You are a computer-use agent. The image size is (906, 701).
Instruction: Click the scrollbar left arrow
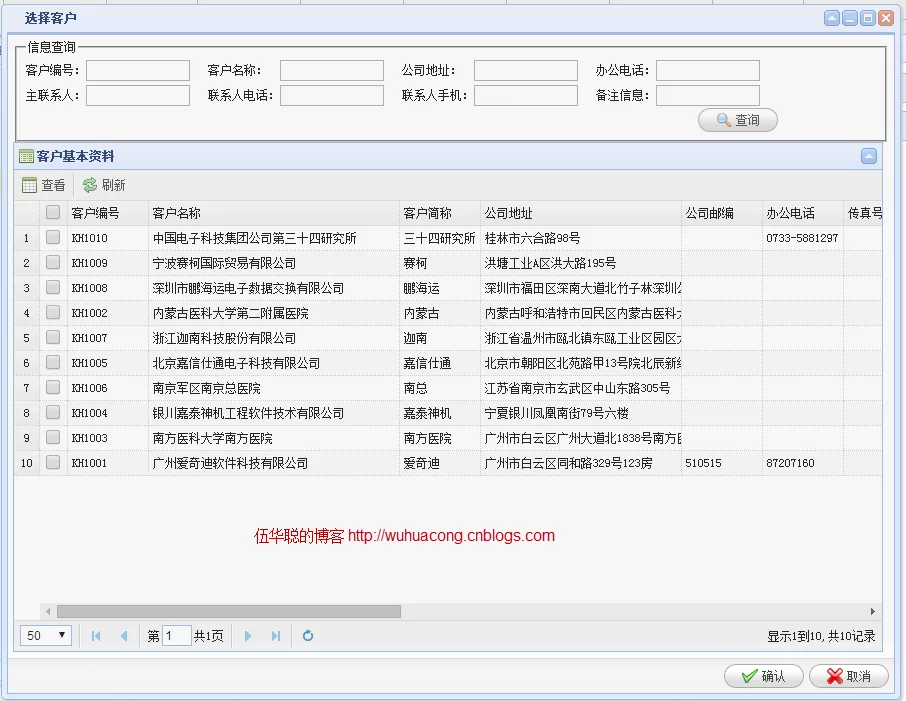(48, 611)
